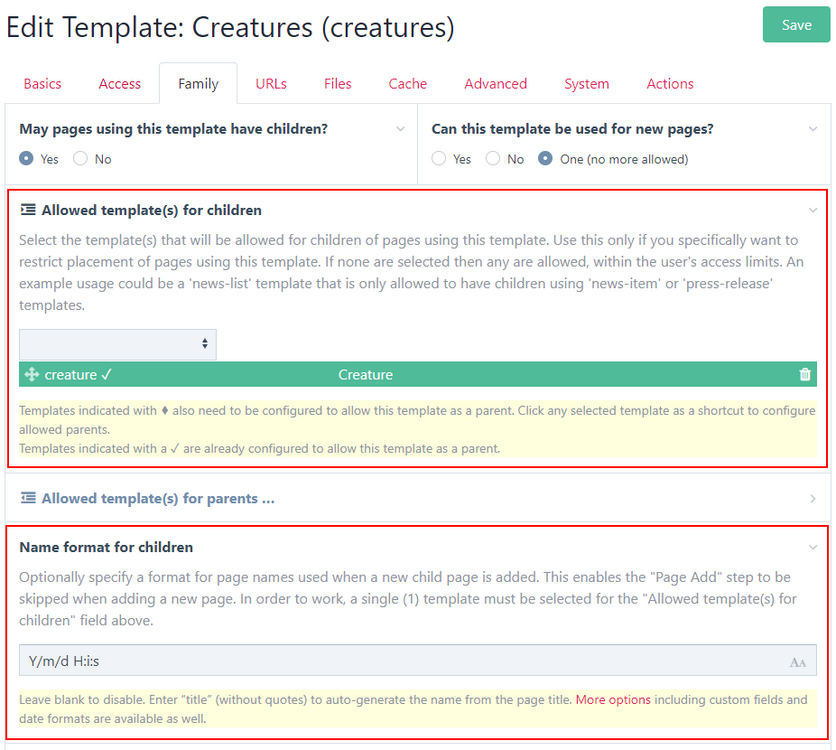Screen dimensions: 836x750
Task: Collapse the Name format for children section
Action: [812, 547]
